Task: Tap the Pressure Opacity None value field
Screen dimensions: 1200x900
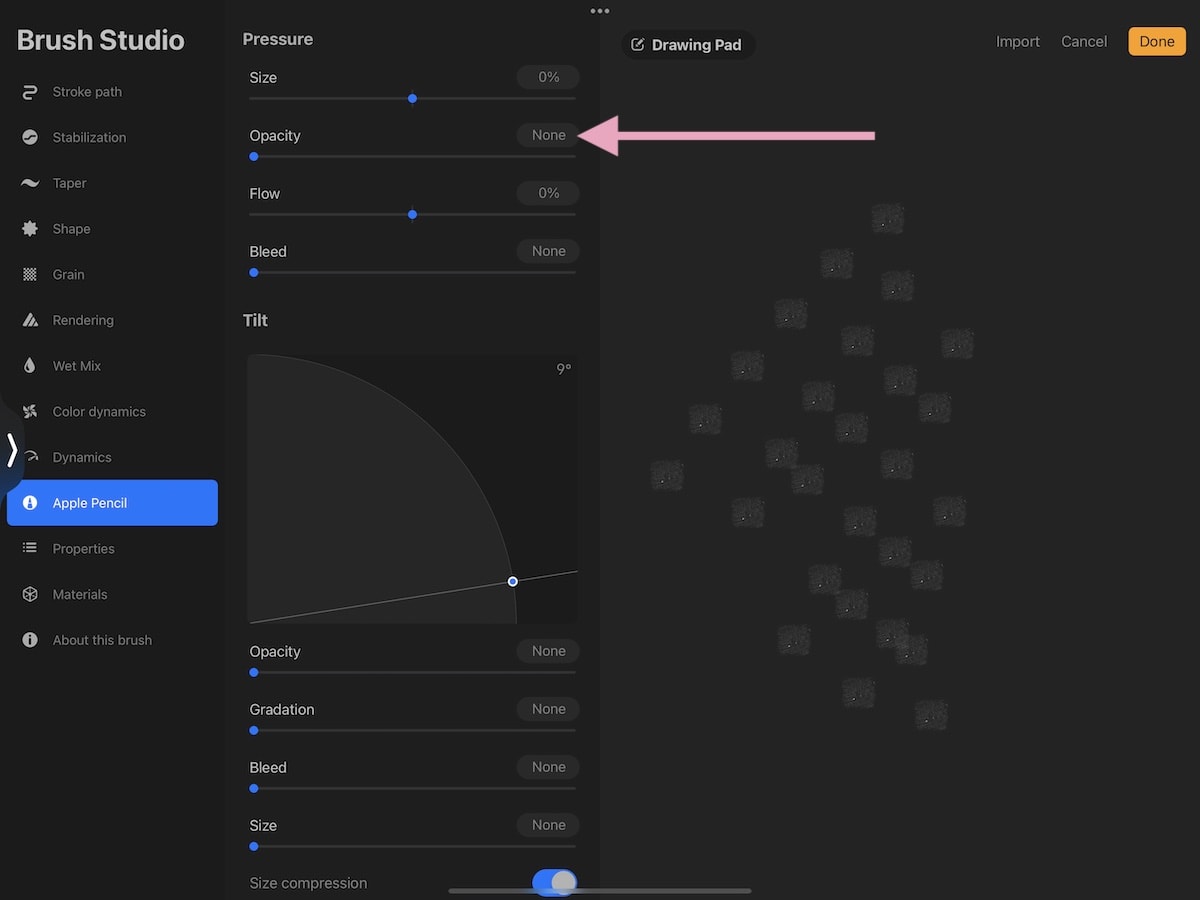Action: point(548,135)
